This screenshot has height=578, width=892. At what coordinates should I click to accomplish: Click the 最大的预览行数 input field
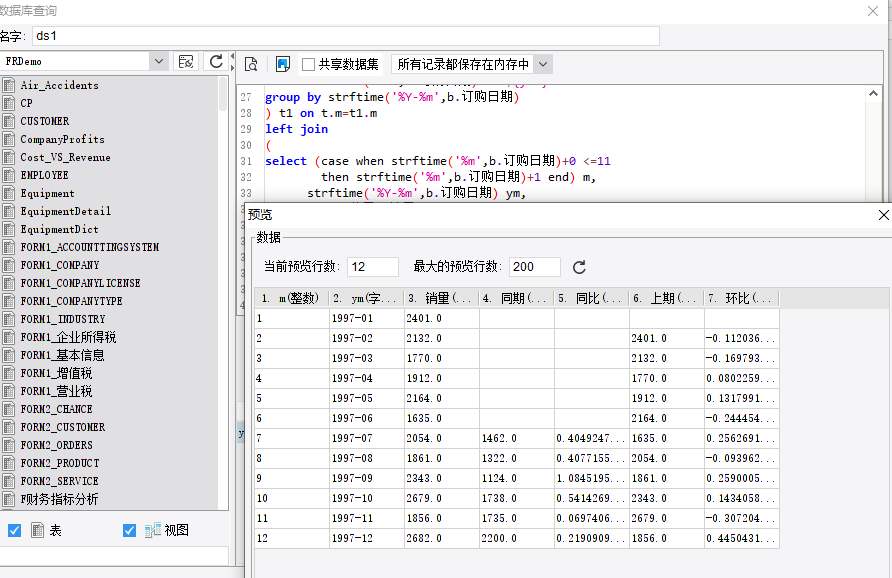click(535, 267)
